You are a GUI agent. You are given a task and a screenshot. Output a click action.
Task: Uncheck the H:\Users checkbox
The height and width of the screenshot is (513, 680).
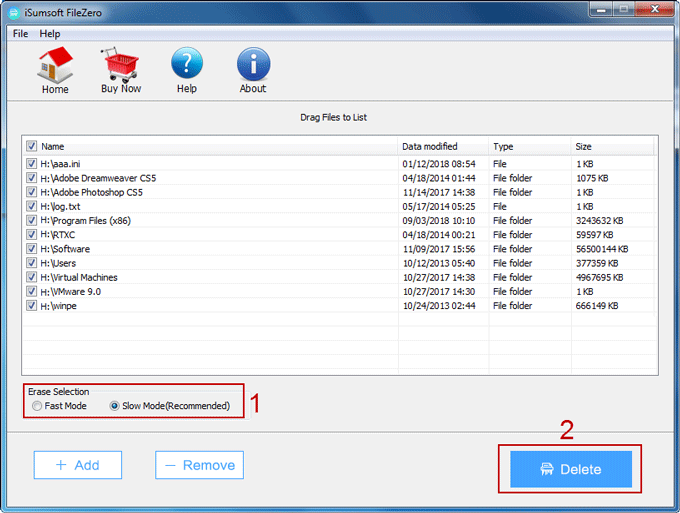point(31,263)
